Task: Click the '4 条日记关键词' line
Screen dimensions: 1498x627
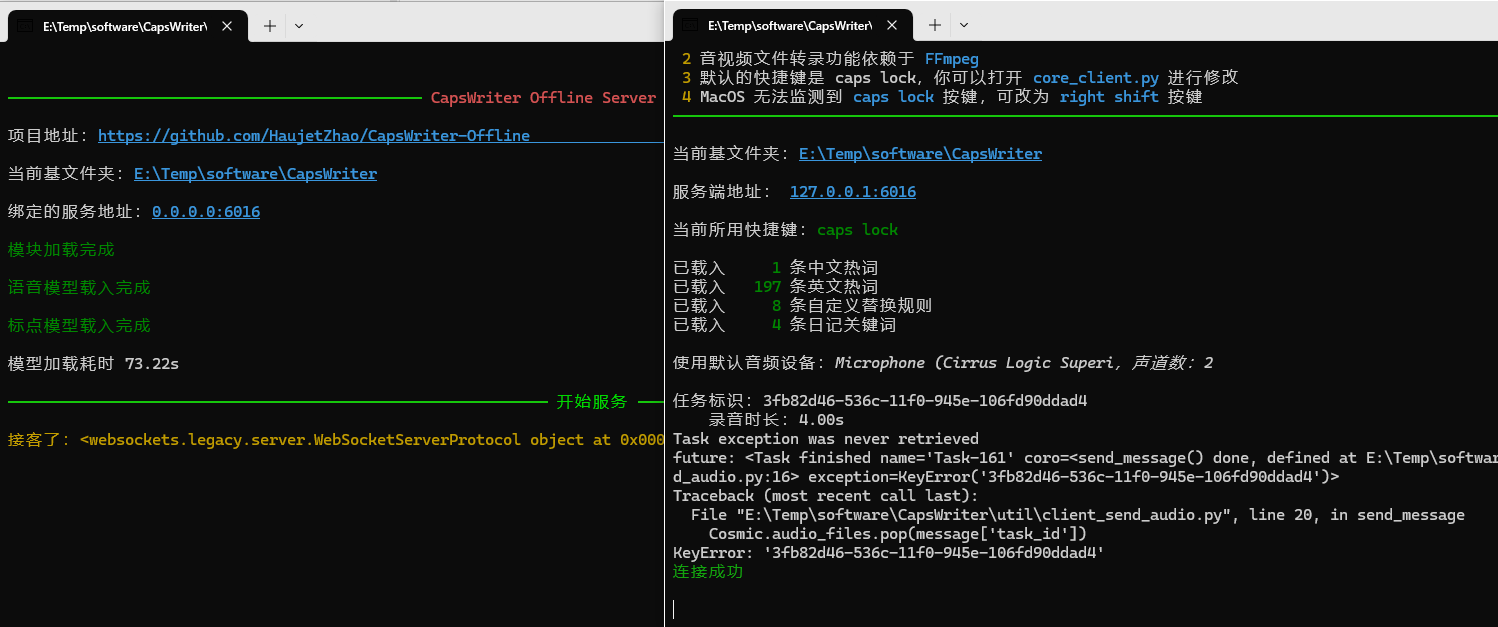Action: (785, 325)
